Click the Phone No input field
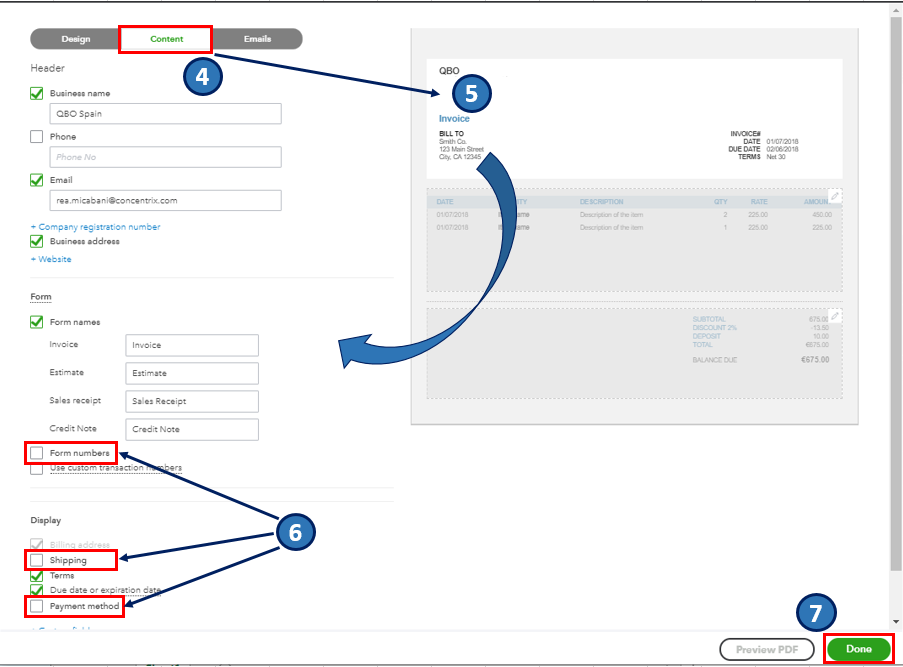903x667 pixels. pos(166,157)
